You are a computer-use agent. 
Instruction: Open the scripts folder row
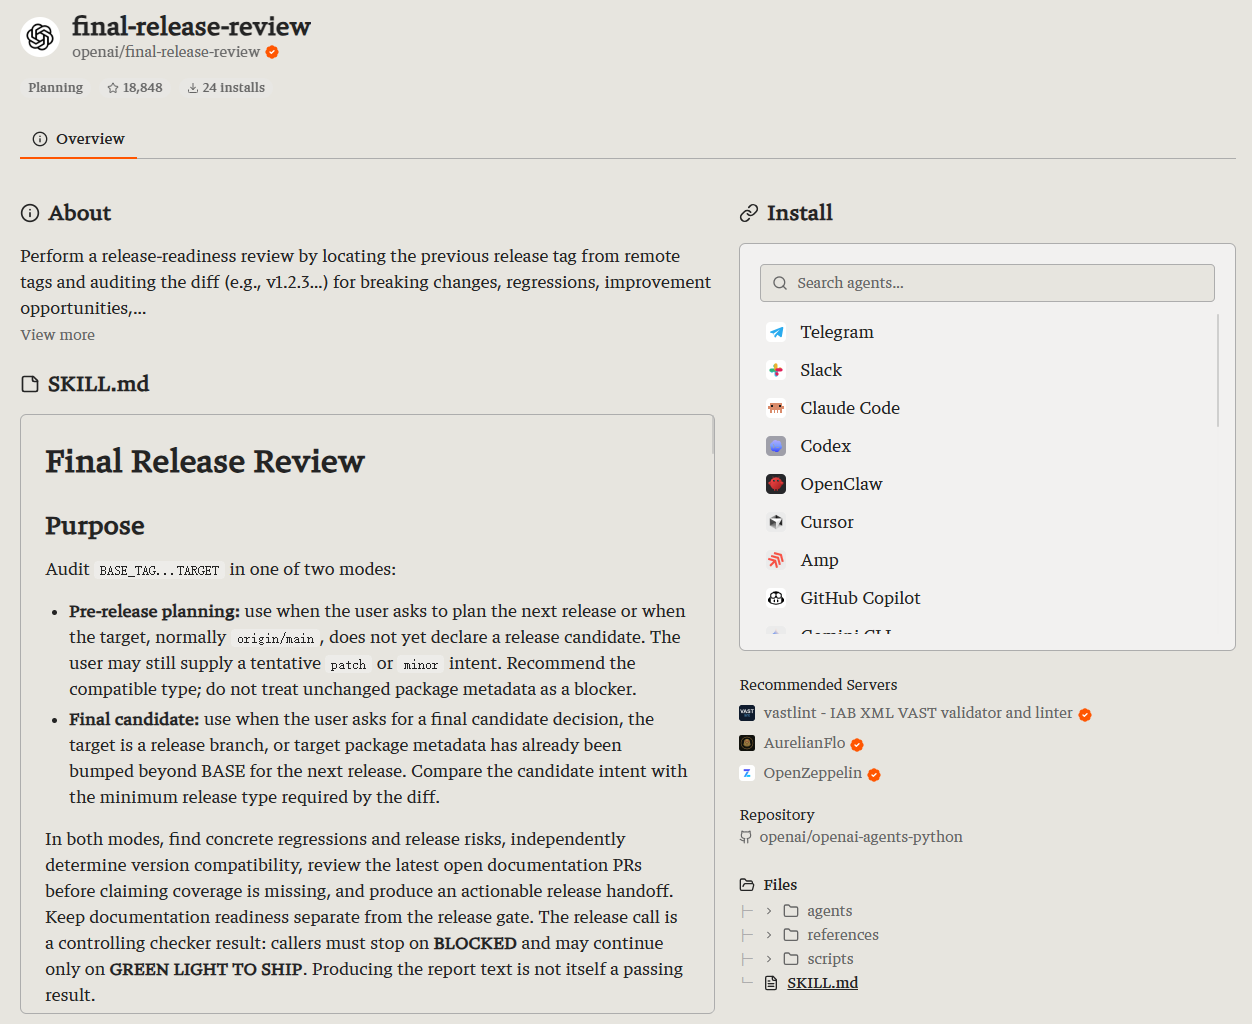[810, 959]
